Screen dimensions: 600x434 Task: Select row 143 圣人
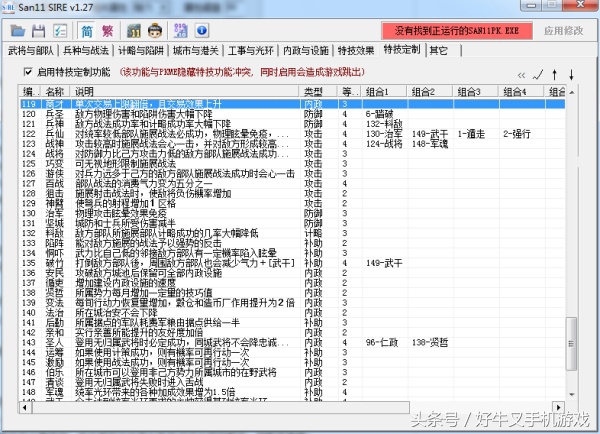tap(292, 343)
